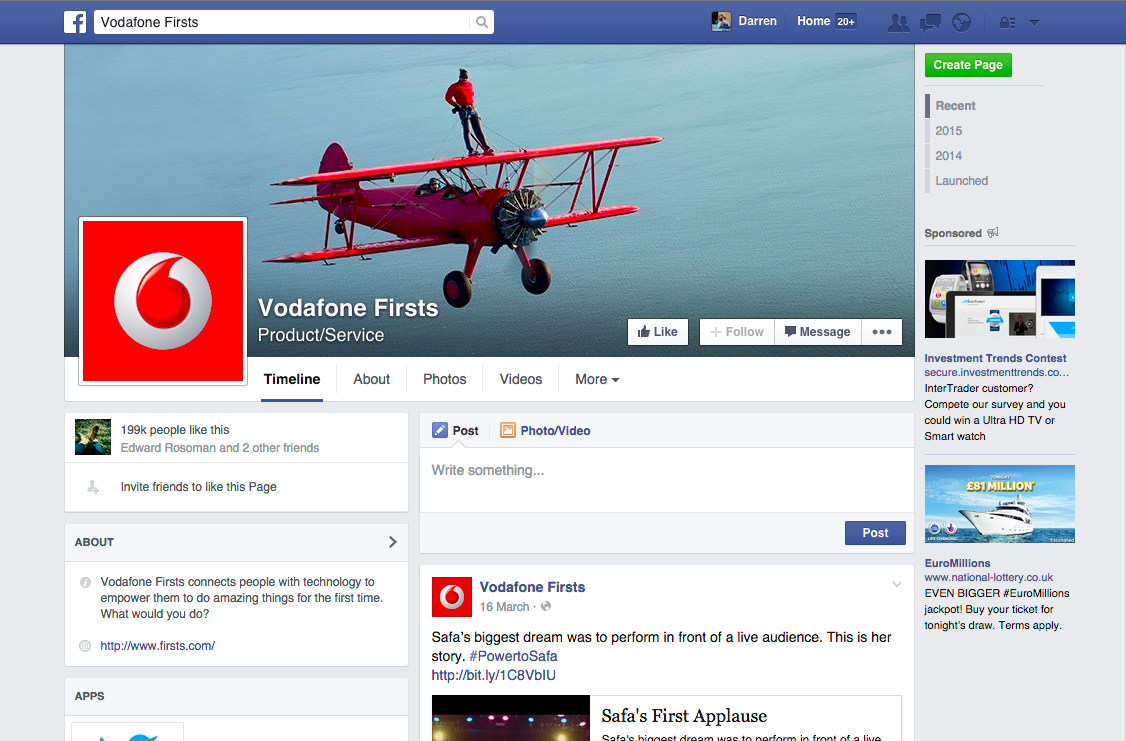Open the account dropdown arrow in top bar
The height and width of the screenshot is (741, 1126).
click(1034, 22)
